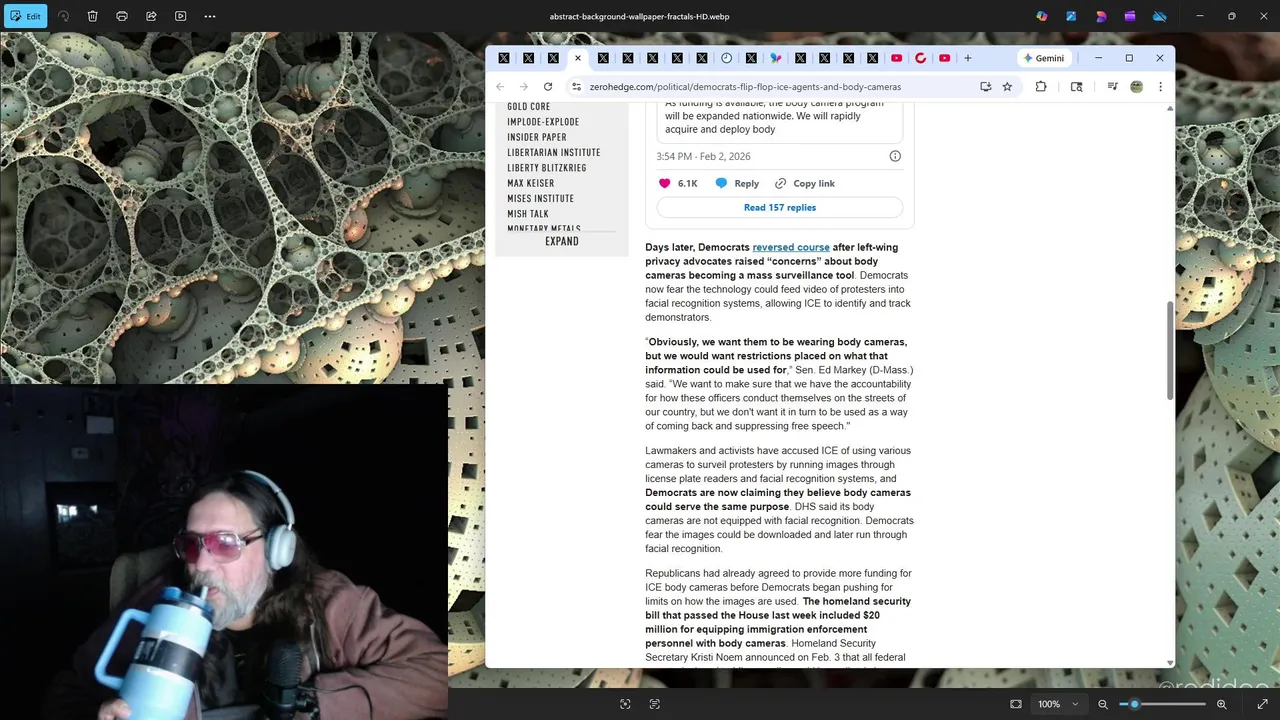This screenshot has height=720, width=1280.
Task: Click the Gemini button in Chrome
Action: pyautogui.click(x=1044, y=58)
